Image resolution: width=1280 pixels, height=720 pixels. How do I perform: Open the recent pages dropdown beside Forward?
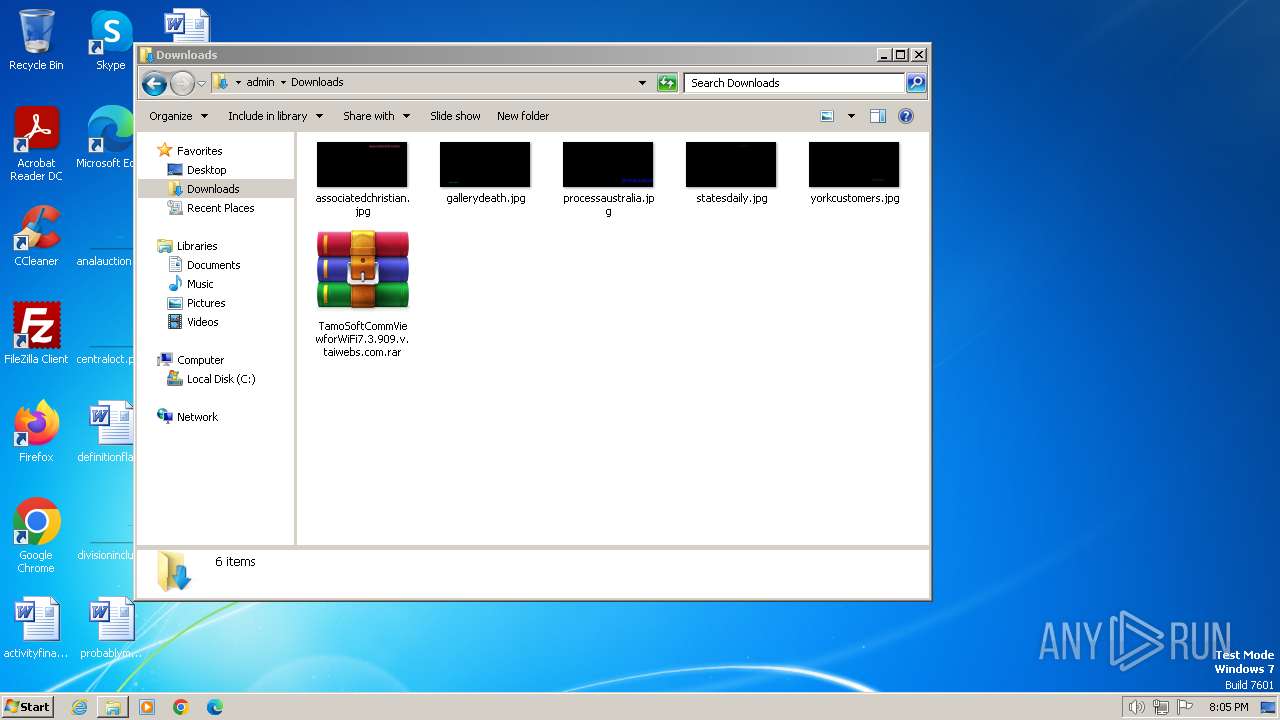201,83
